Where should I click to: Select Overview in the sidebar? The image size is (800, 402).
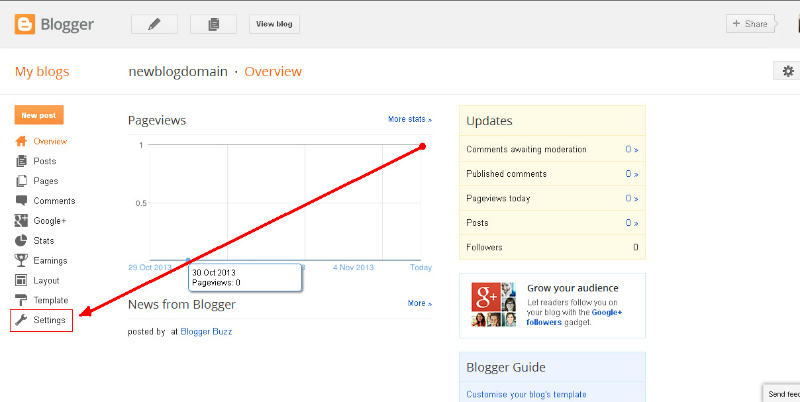point(50,141)
